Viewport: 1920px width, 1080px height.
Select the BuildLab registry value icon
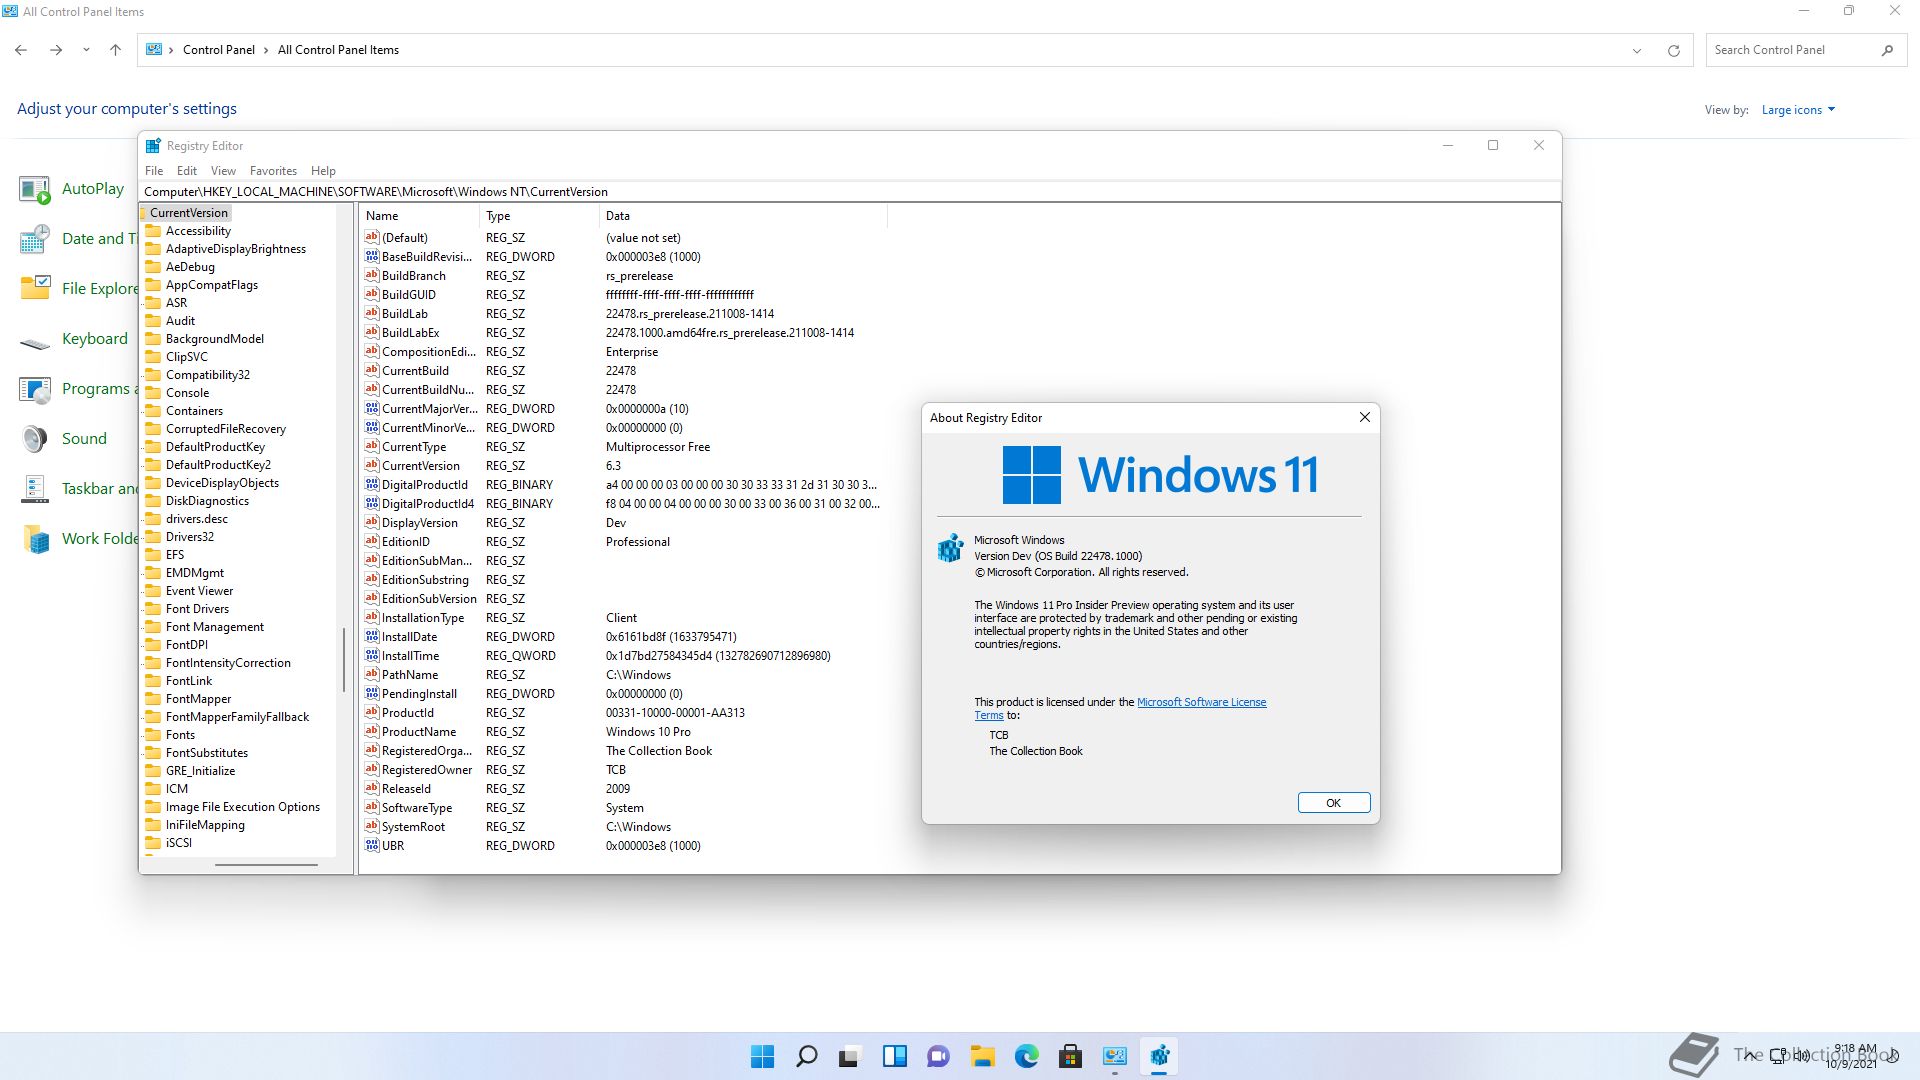(372, 313)
